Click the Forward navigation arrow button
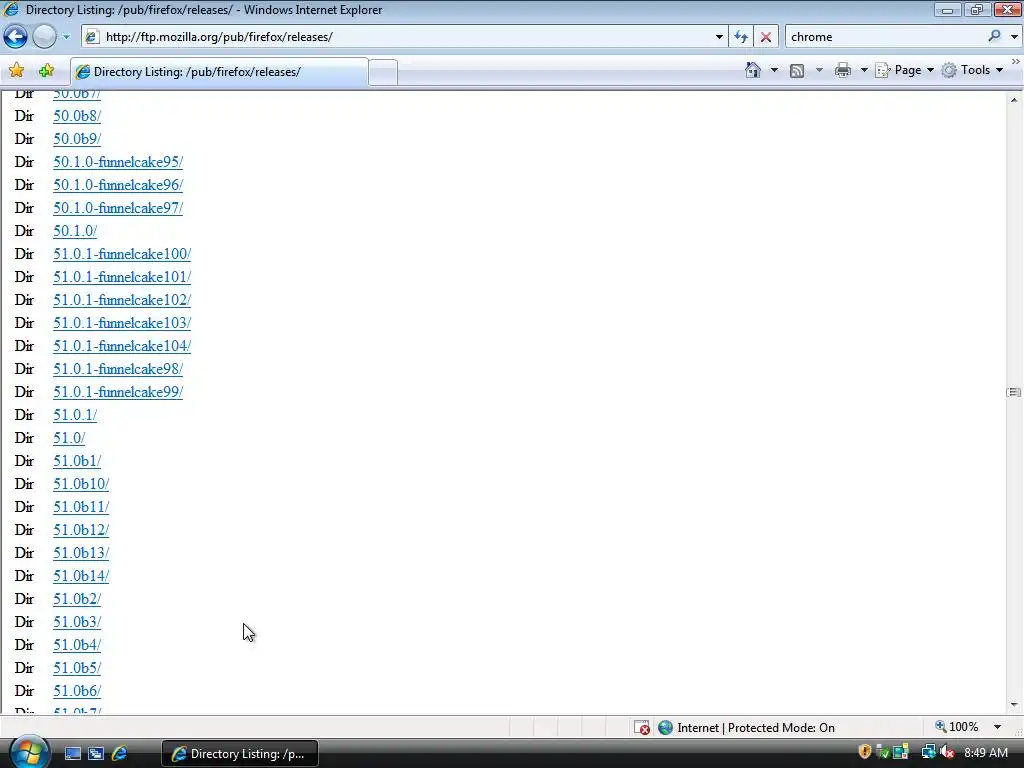Screen dimensions: 1024x768 tap(44, 37)
